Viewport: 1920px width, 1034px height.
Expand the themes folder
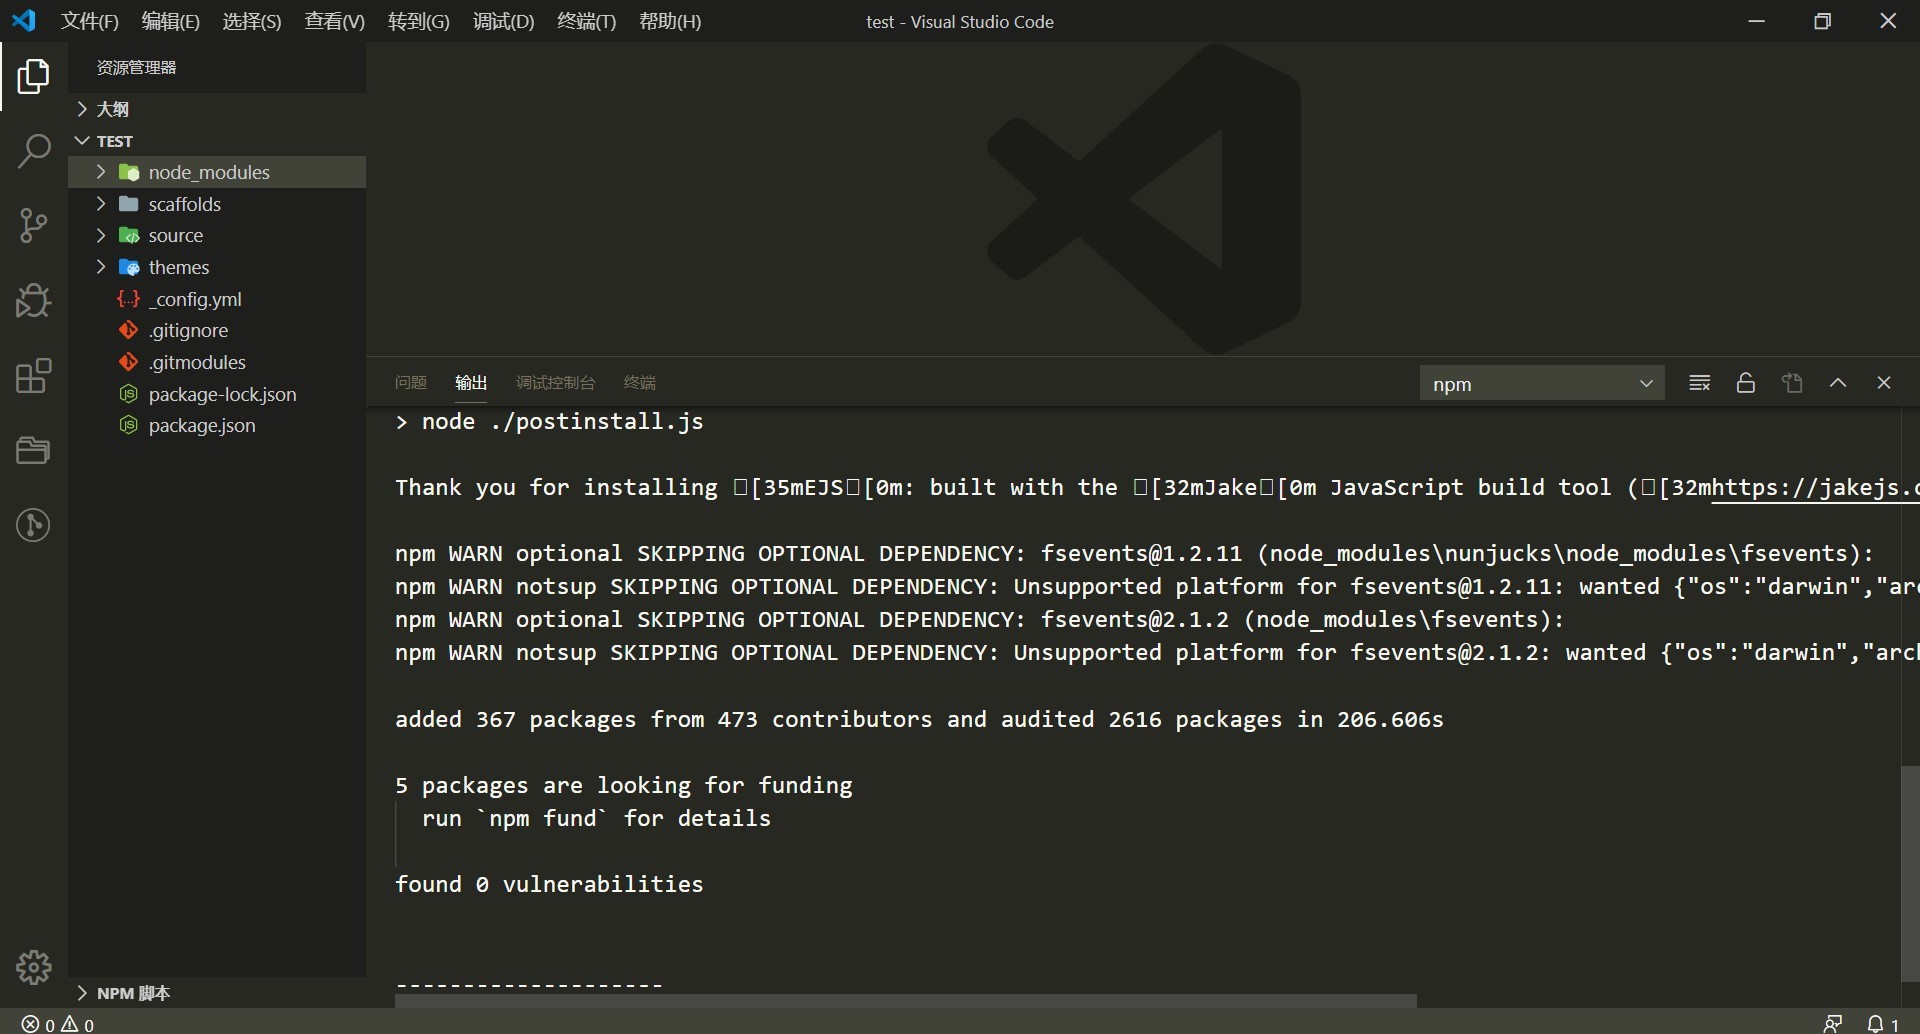point(101,267)
